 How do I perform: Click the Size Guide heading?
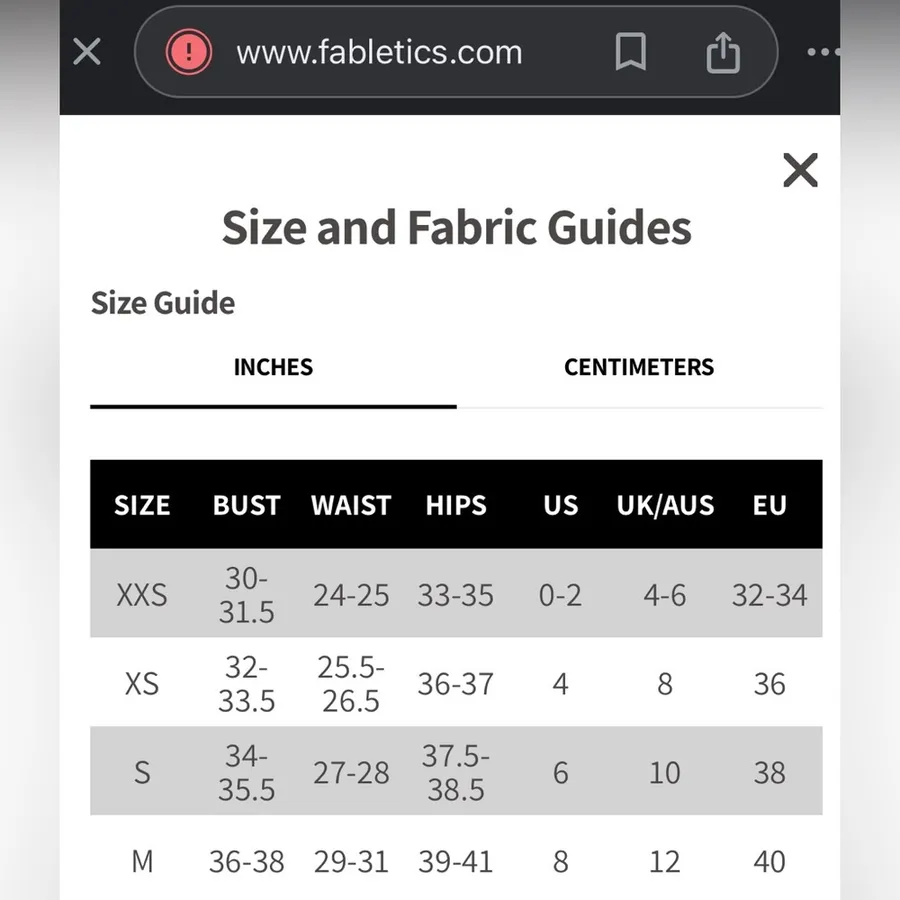163,302
